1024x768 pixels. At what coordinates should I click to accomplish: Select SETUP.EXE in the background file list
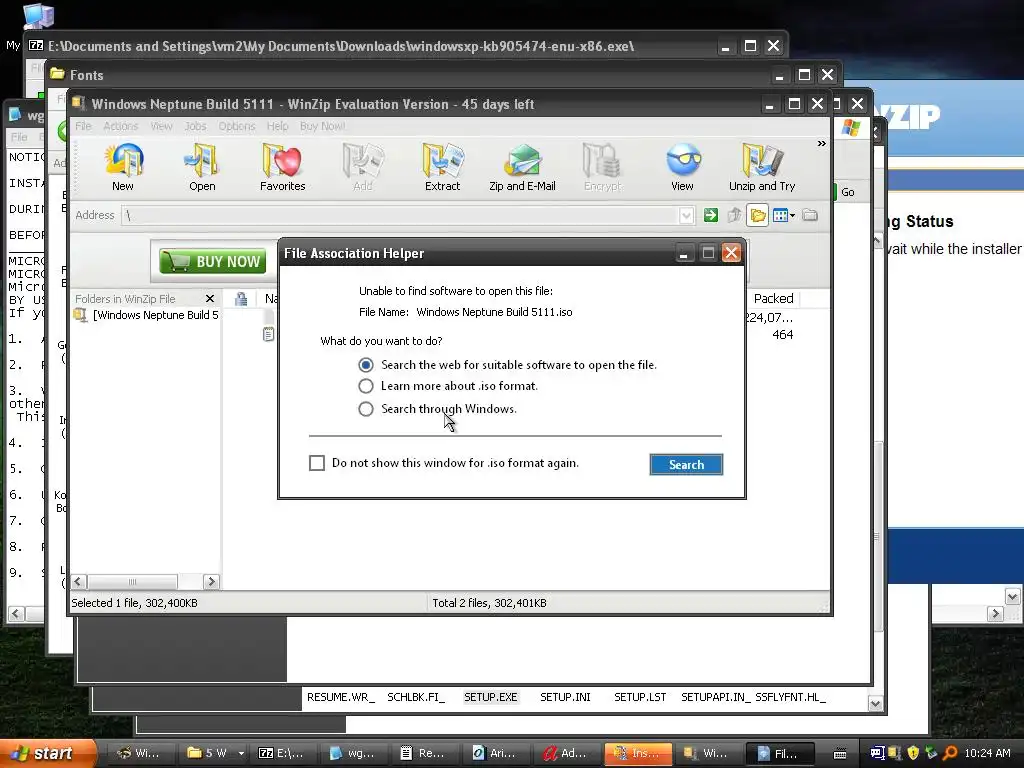[490, 697]
